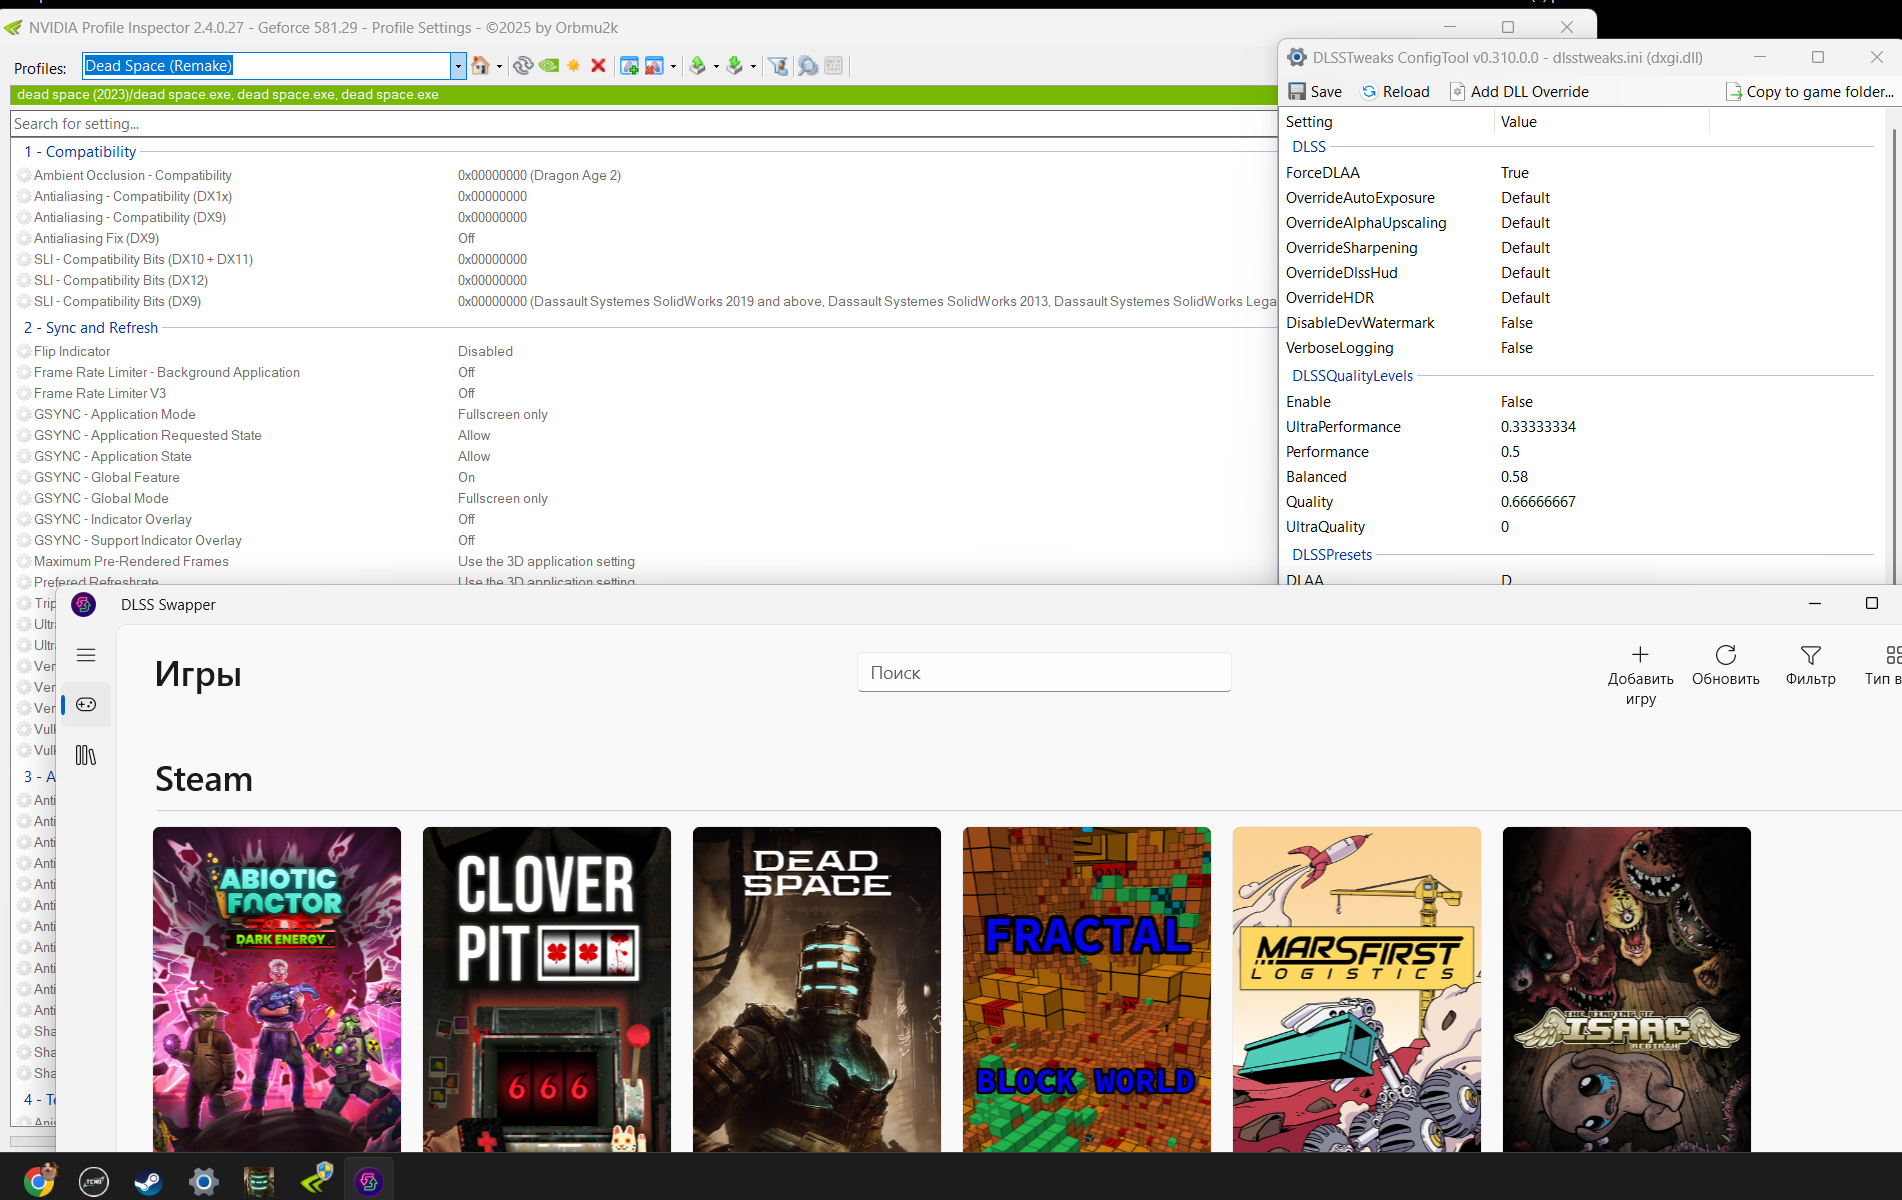Screen dimensions: 1902x1200
Task: Open the Abiotic Factor game card
Action: pyautogui.click(x=277, y=989)
